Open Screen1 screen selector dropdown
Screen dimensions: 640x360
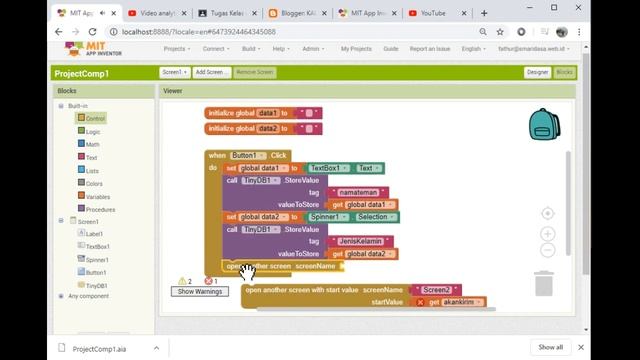(174, 72)
